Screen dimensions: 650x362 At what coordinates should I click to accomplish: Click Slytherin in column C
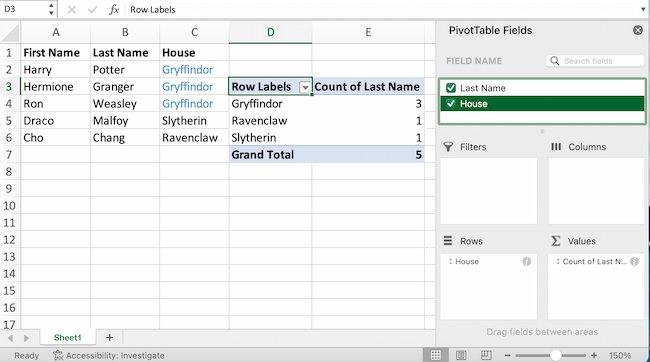tap(194, 121)
